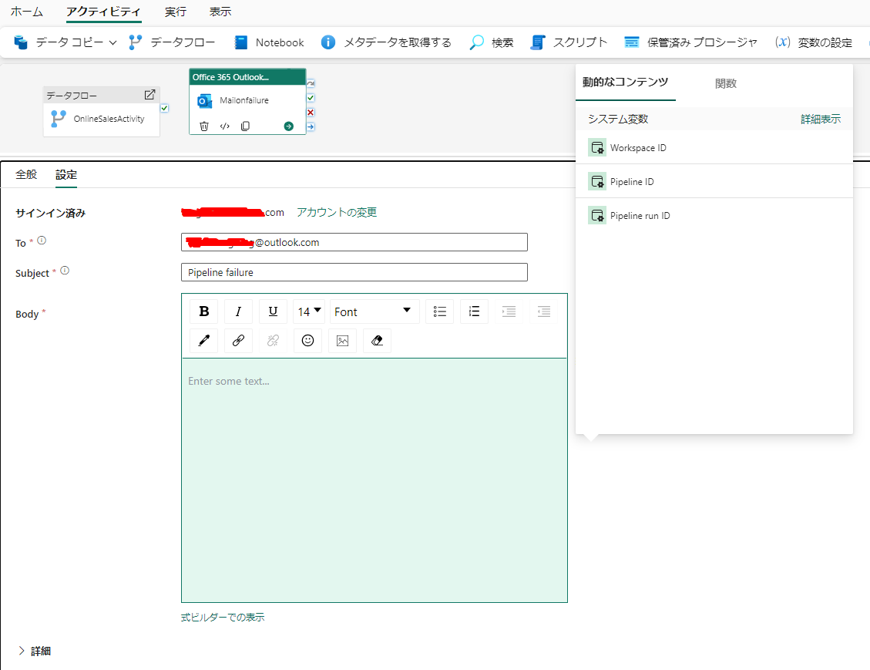Toggle underline formatting in the body editor
The width and height of the screenshot is (870, 670).
tap(273, 311)
